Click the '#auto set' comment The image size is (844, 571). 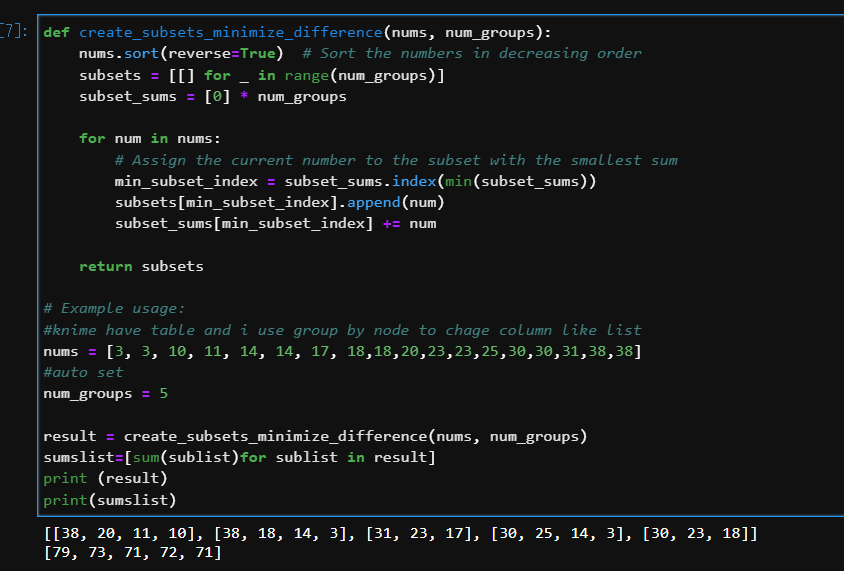(x=83, y=372)
